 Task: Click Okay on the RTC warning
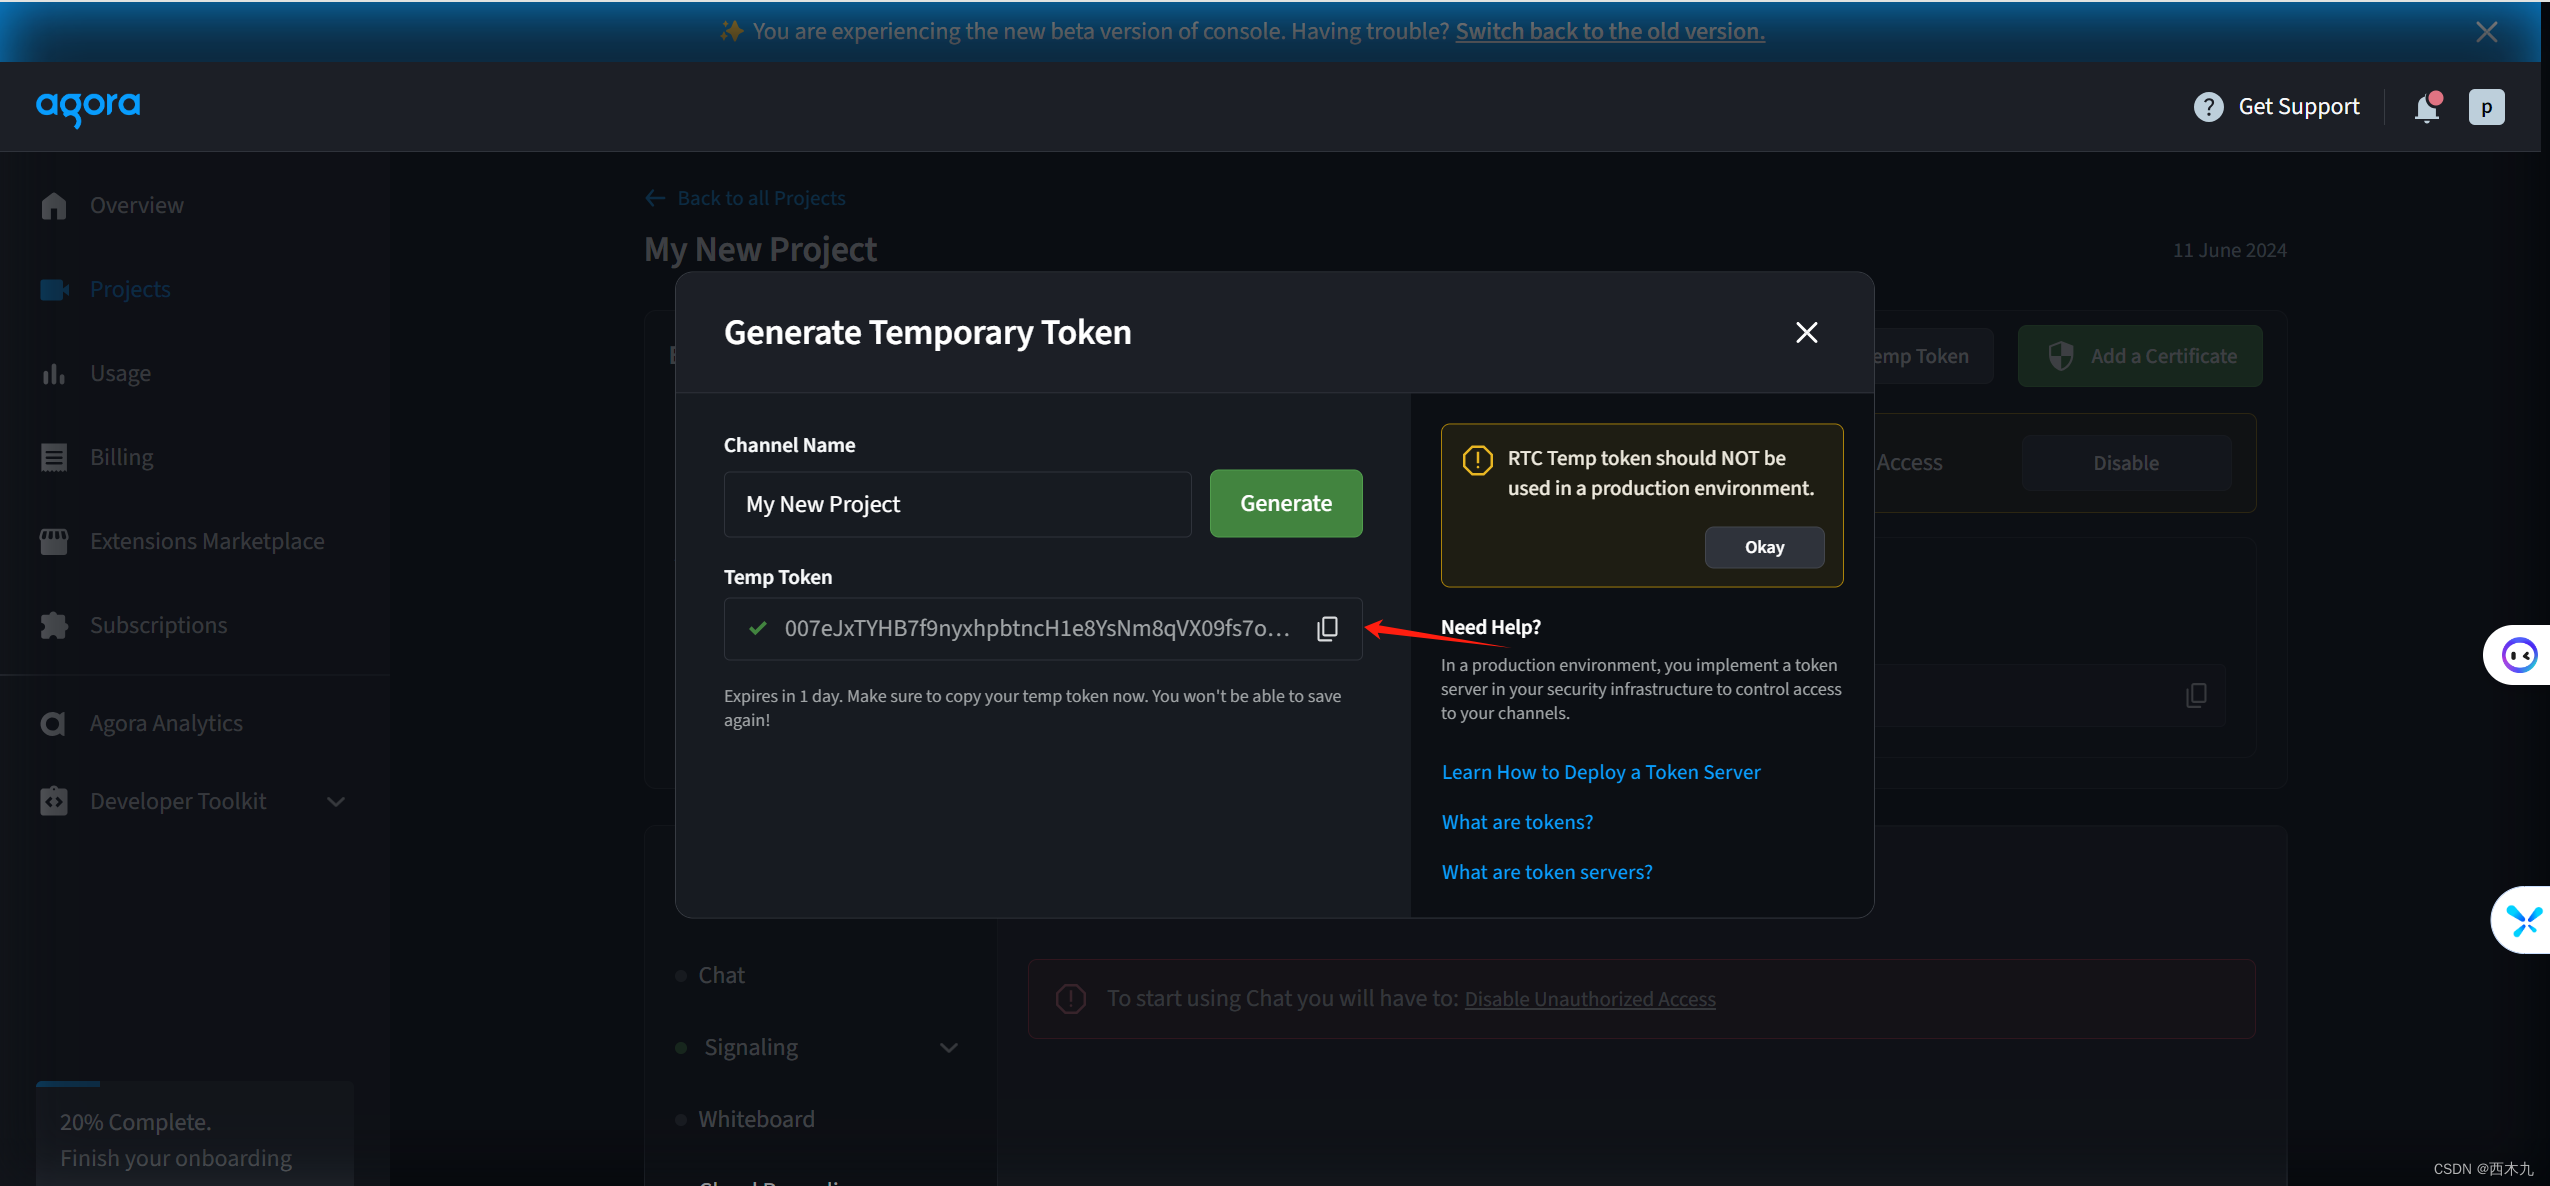point(1764,547)
